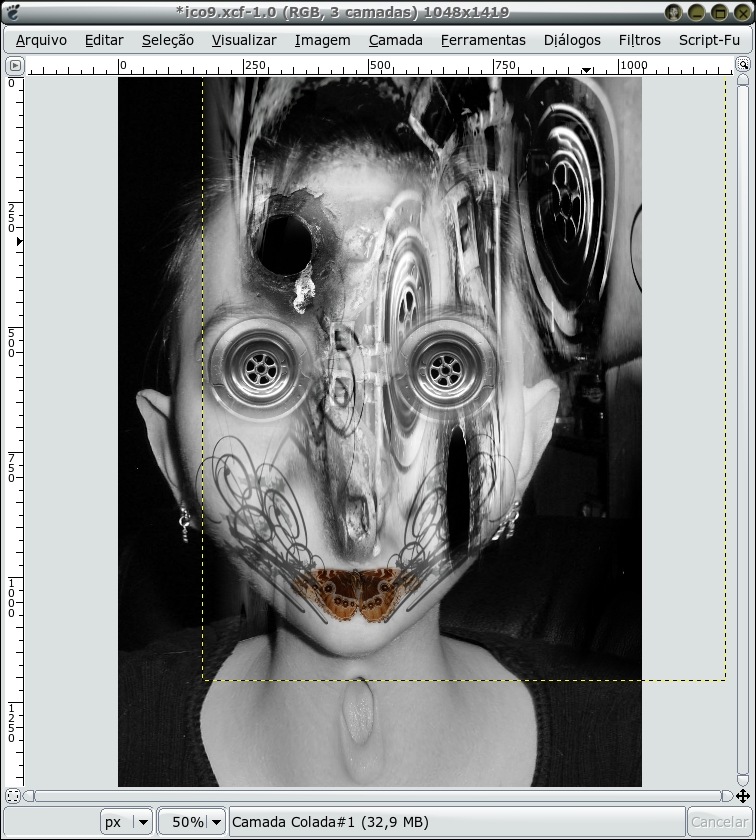756x840 pixels.
Task: Open the Arquivo menu
Action: coord(41,40)
